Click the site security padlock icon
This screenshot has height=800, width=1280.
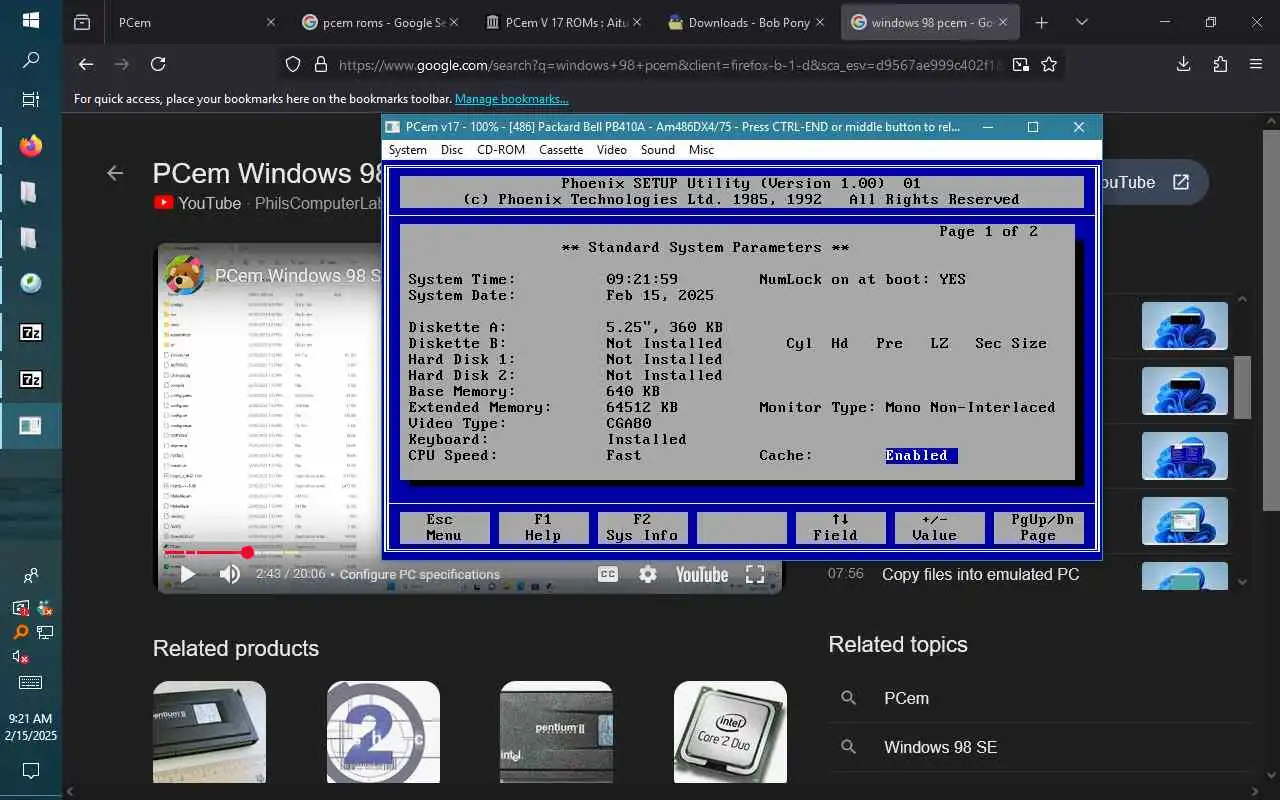point(321,64)
